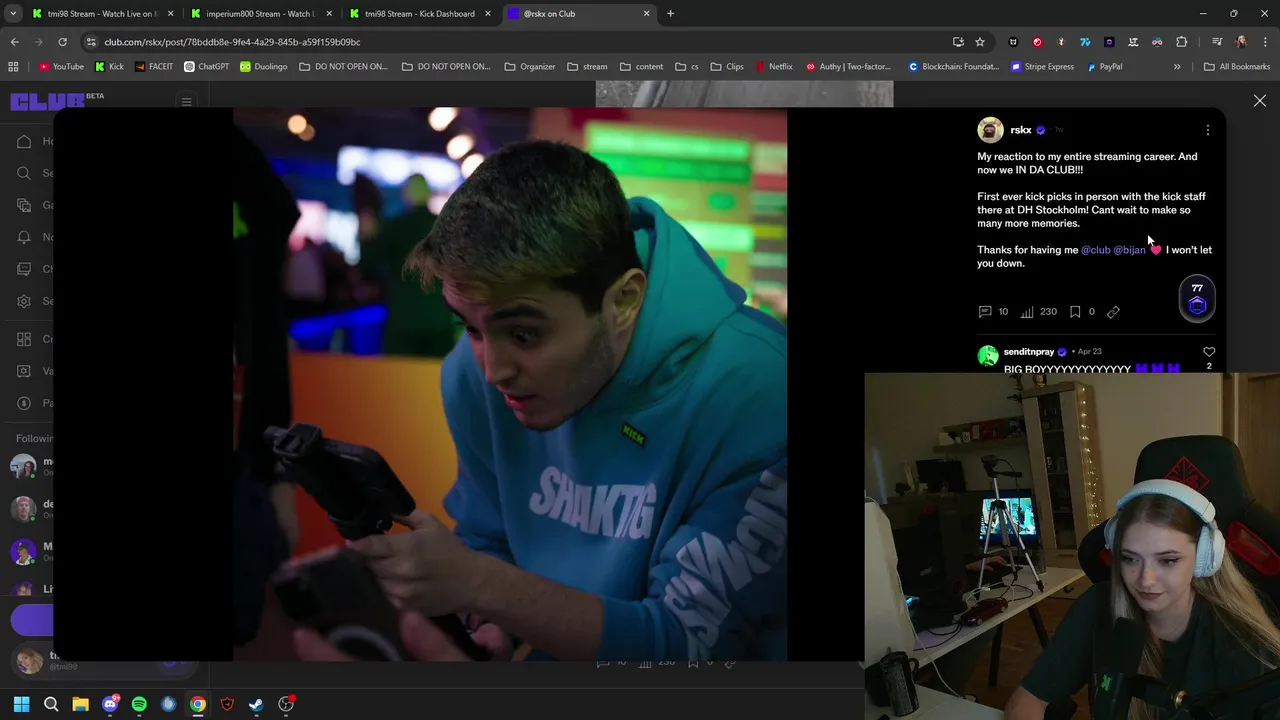Viewport: 1280px width, 720px height.
Task: Open the ChatGPT bookmark
Action: coord(206,67)
